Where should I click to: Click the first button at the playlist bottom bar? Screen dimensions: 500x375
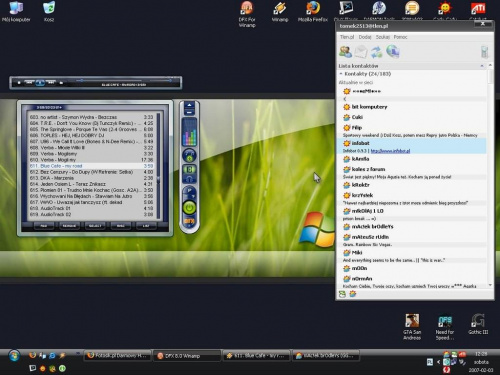(x=44, y=226)
